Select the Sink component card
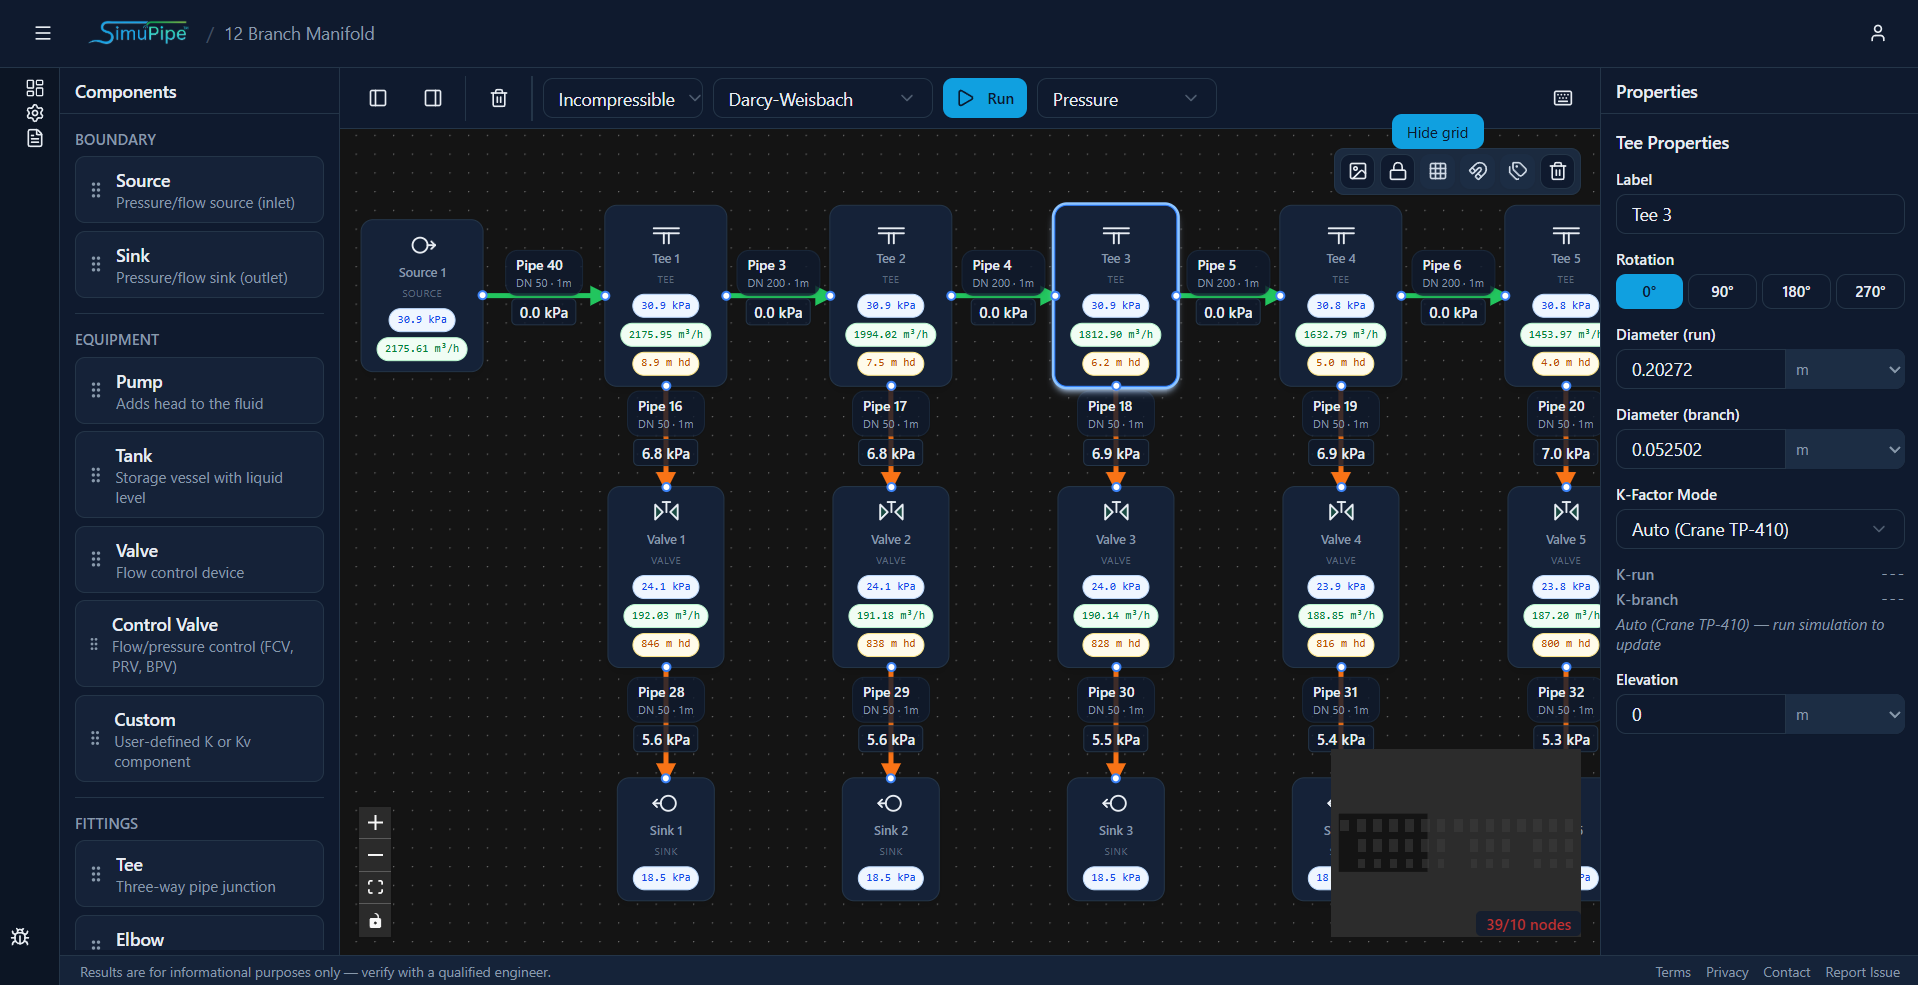1918x985 pixels. point(199,265)
